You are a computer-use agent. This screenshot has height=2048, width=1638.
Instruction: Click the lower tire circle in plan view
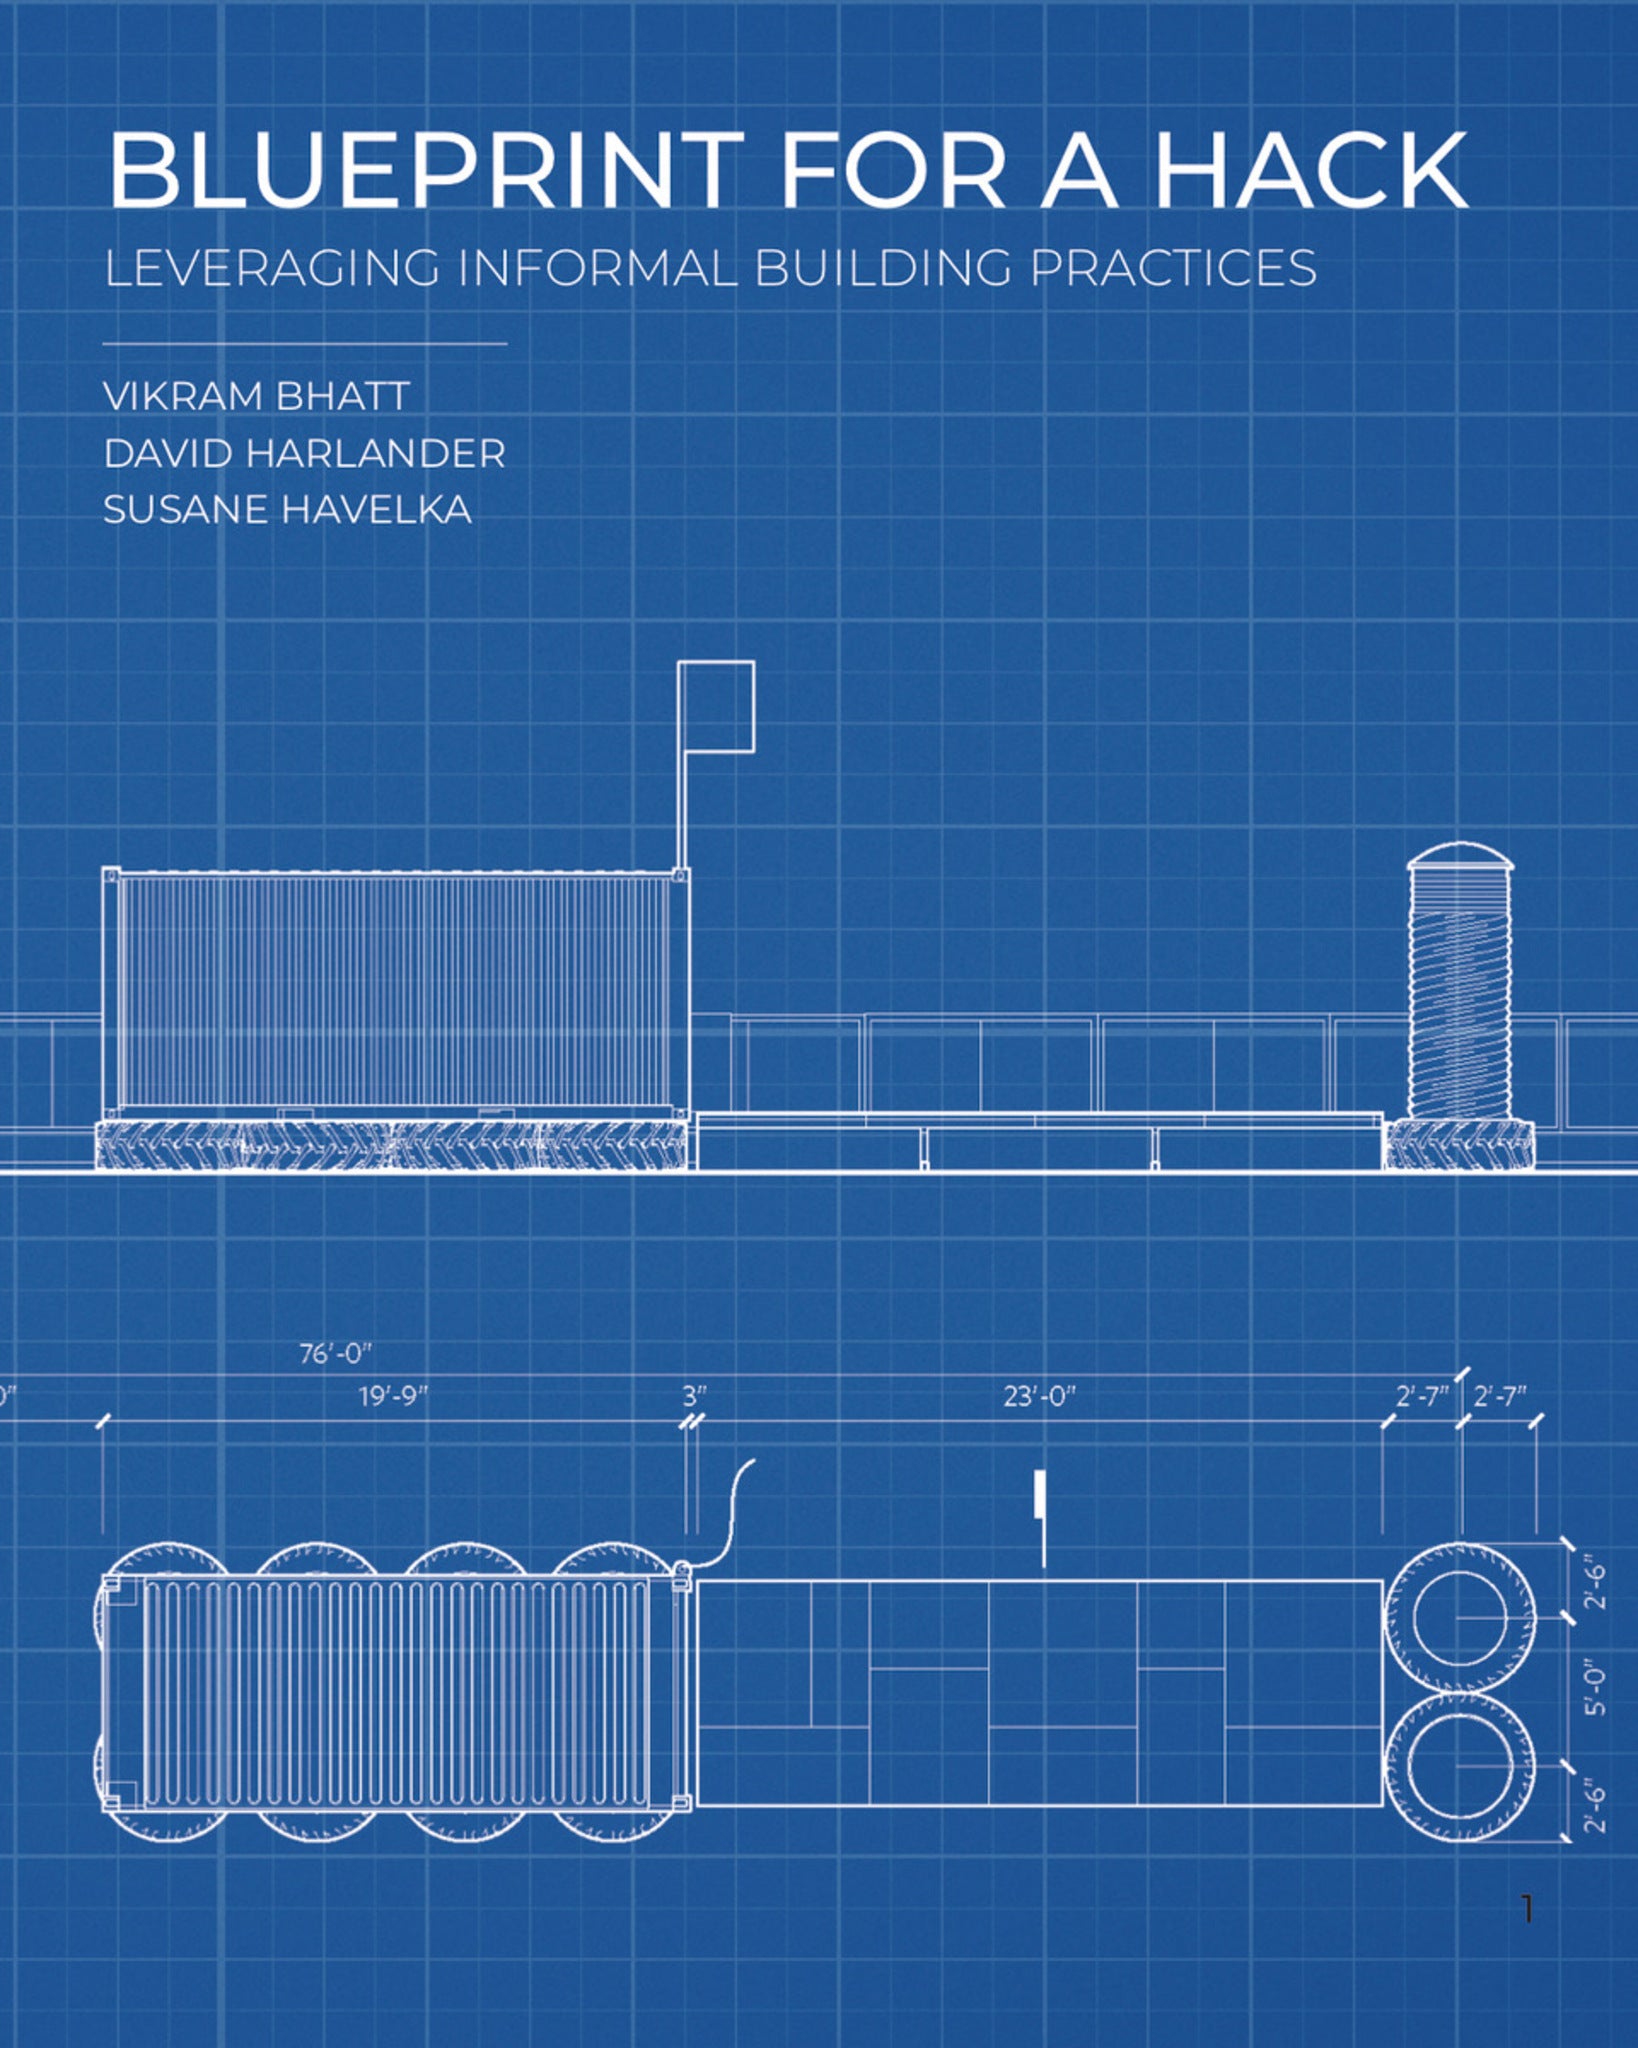(1459, 1768)
